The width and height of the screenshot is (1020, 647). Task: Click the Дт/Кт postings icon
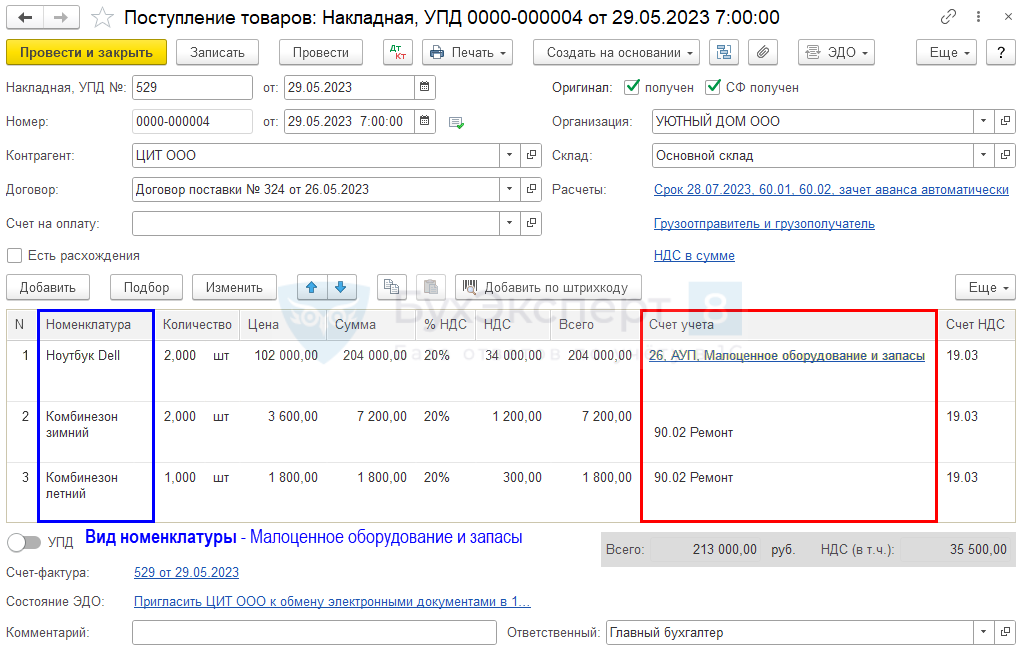click(397, 53)
